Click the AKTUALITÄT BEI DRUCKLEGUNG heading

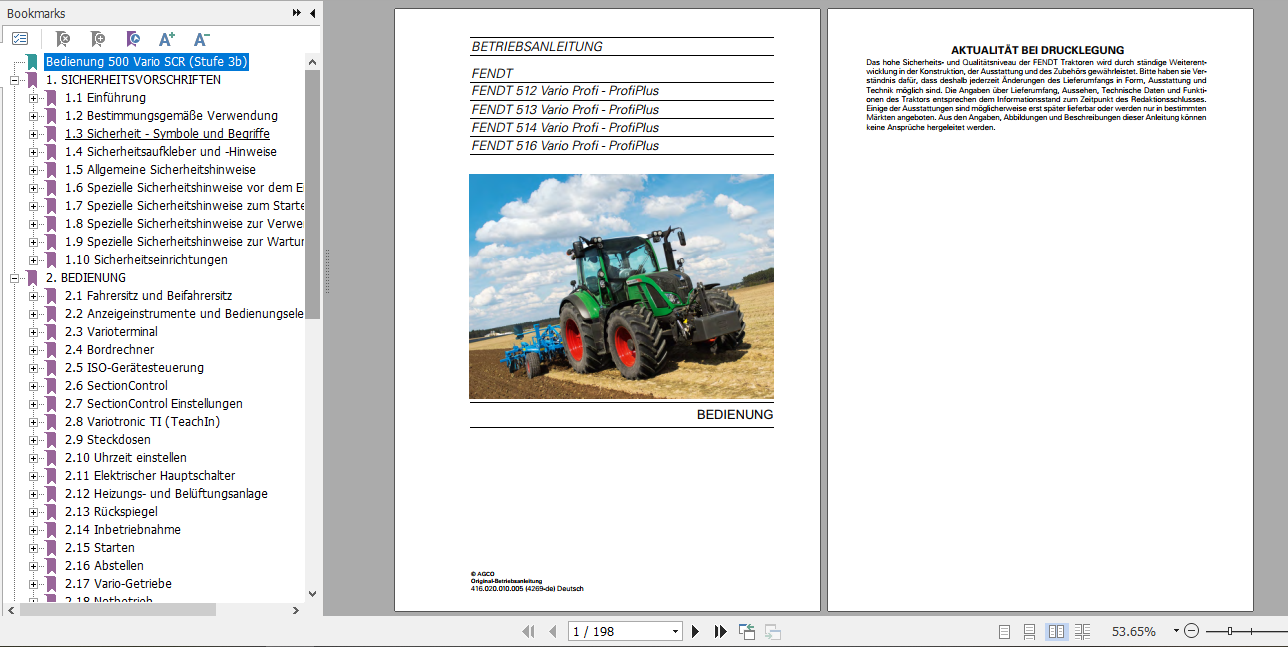(1037, 50)
